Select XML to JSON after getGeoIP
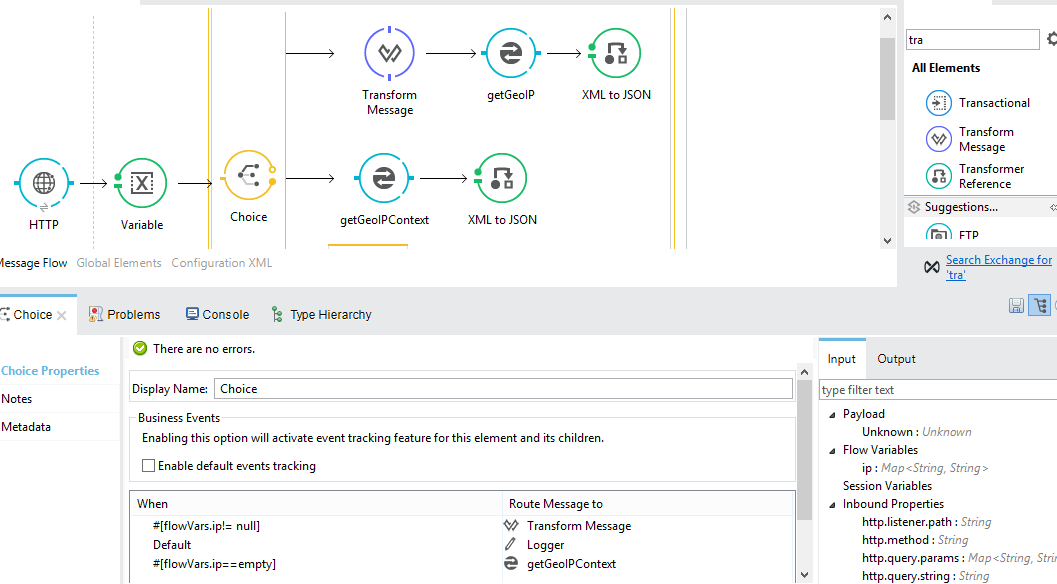Viewport: 1057px width, 584px height. 615,53
